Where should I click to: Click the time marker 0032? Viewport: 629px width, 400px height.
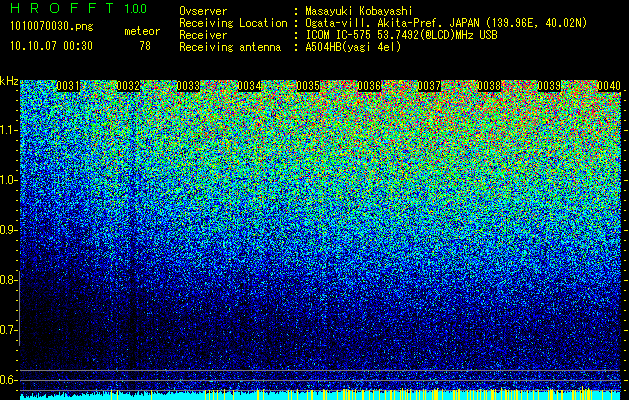coord(128,86)
